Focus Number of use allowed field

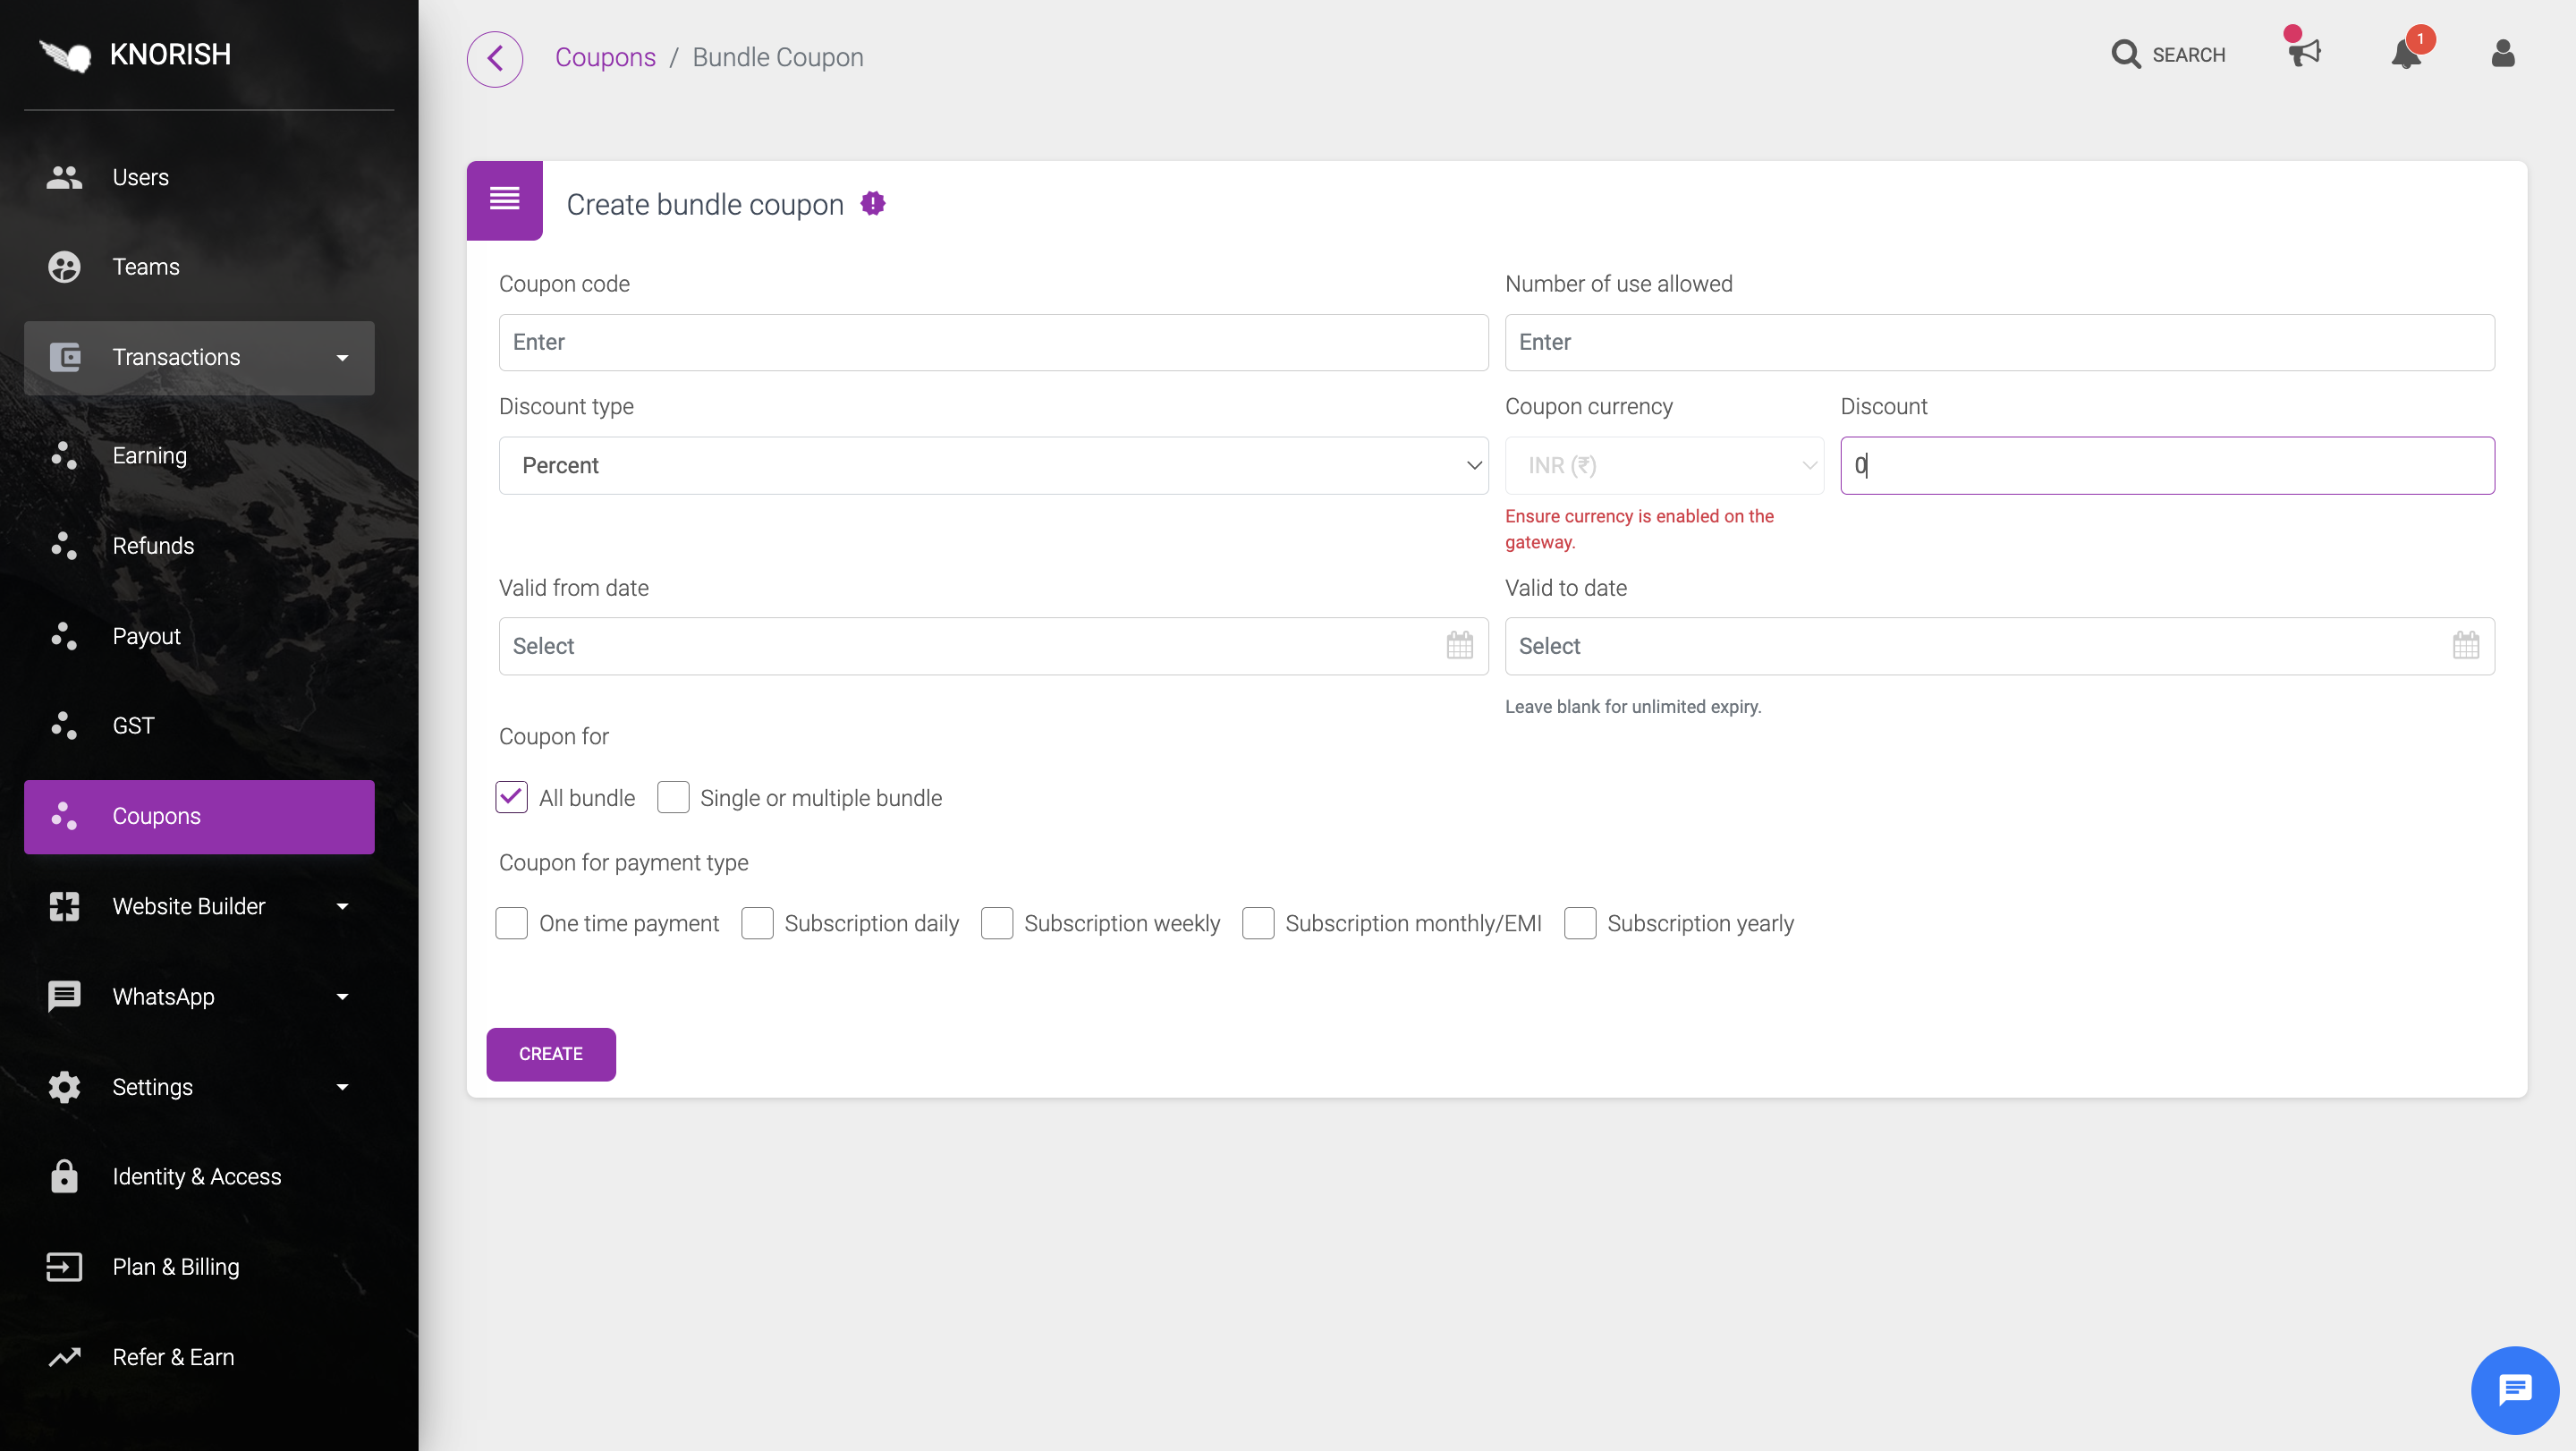[x=1999, y=342]
